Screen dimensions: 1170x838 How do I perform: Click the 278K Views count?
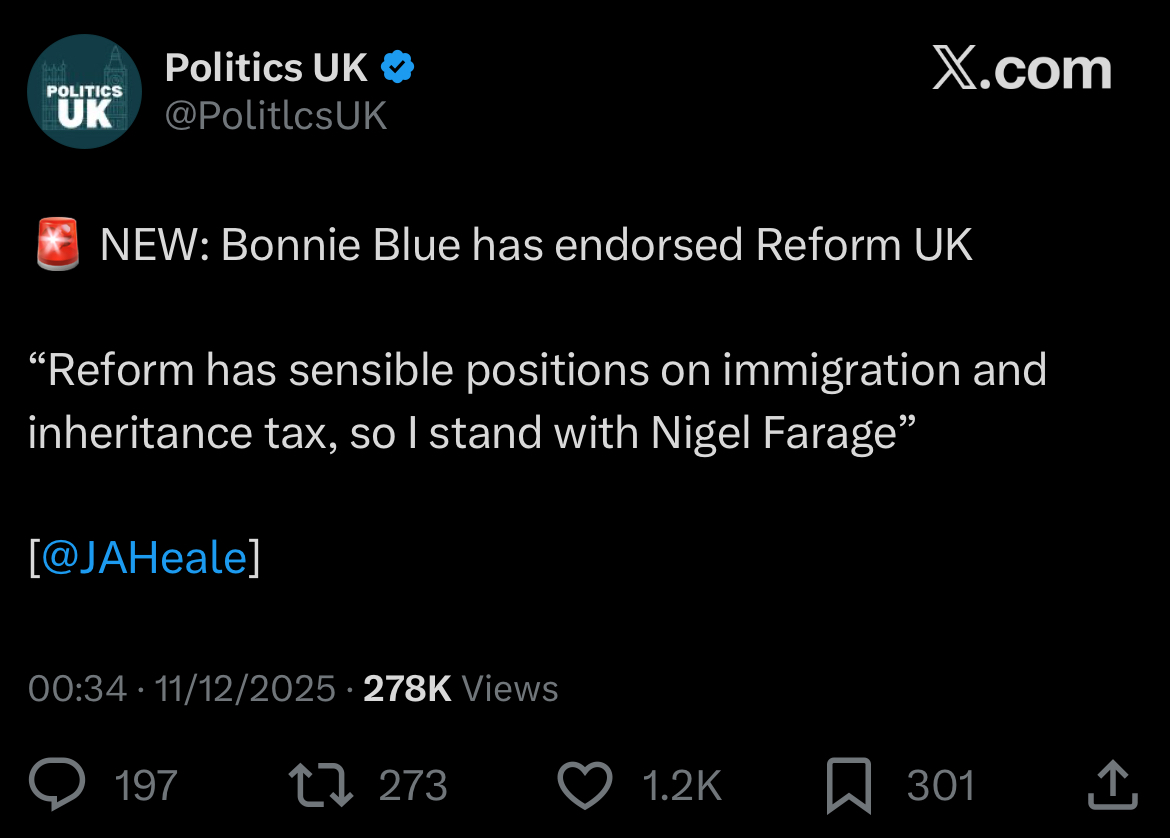pyautogui.click(x=460, y=688)
